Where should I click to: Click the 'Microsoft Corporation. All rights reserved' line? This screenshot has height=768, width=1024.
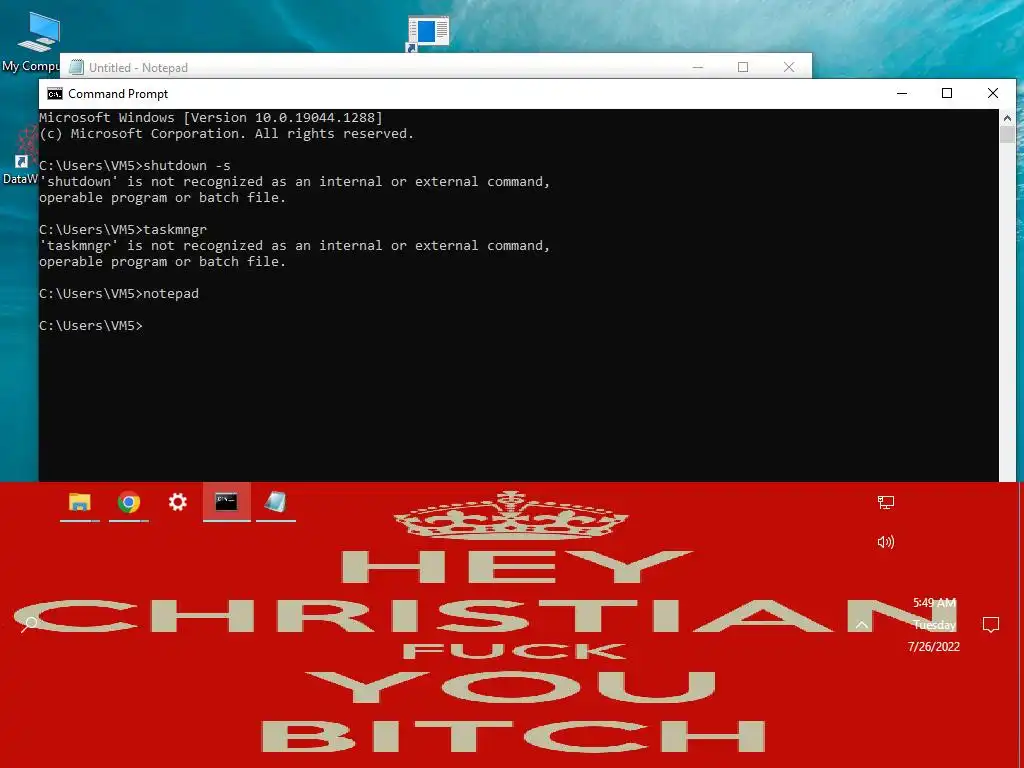pos(227,134)
